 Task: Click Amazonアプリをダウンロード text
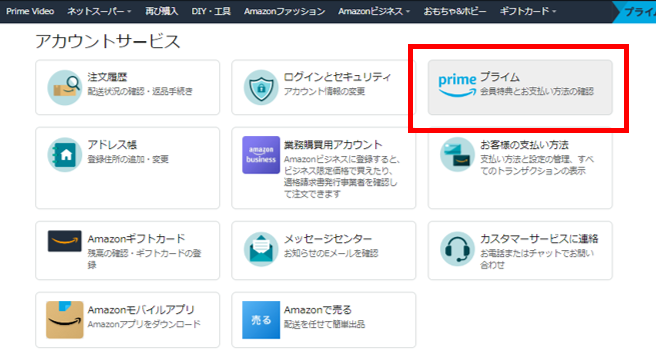click(x=144, y=324)
